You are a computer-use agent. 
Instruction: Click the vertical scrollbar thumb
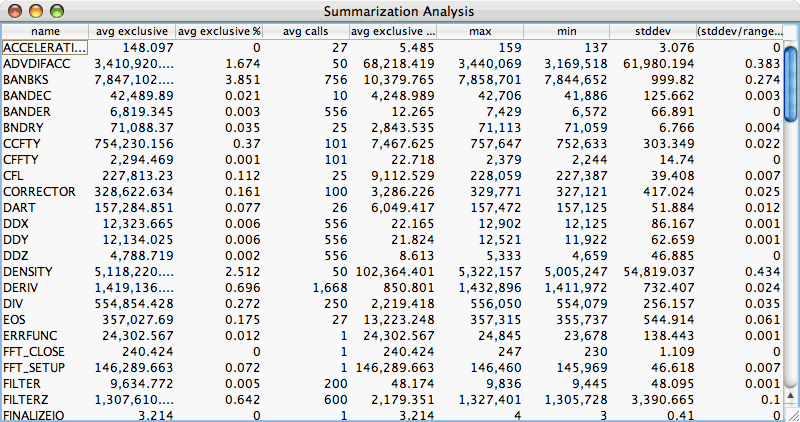pos(790,84)
